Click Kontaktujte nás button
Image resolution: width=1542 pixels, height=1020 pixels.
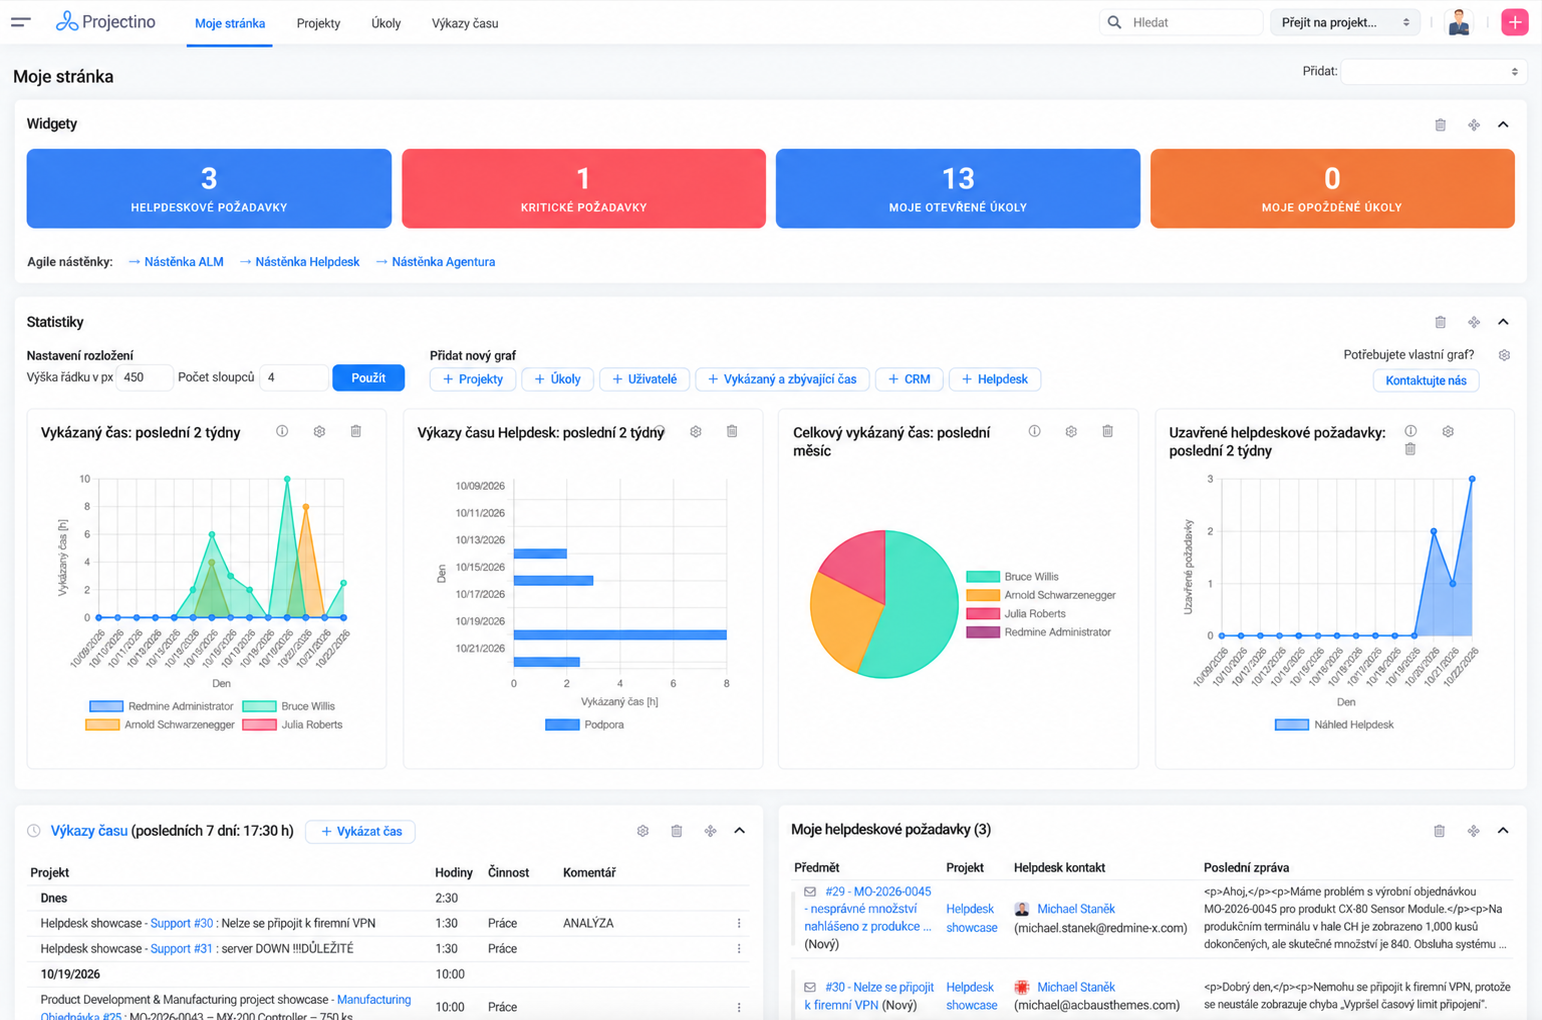pyautogui.click(x=1426, y=380)
